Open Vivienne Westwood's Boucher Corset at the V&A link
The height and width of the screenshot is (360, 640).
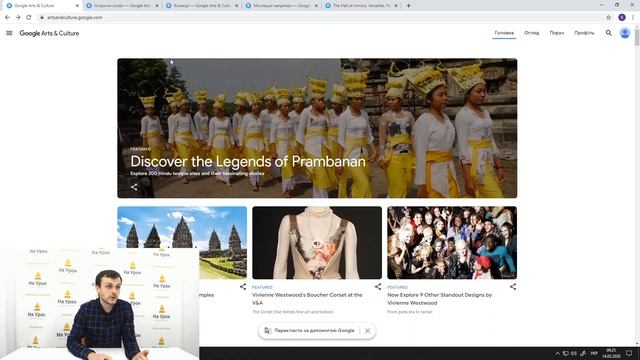point(307,299)
